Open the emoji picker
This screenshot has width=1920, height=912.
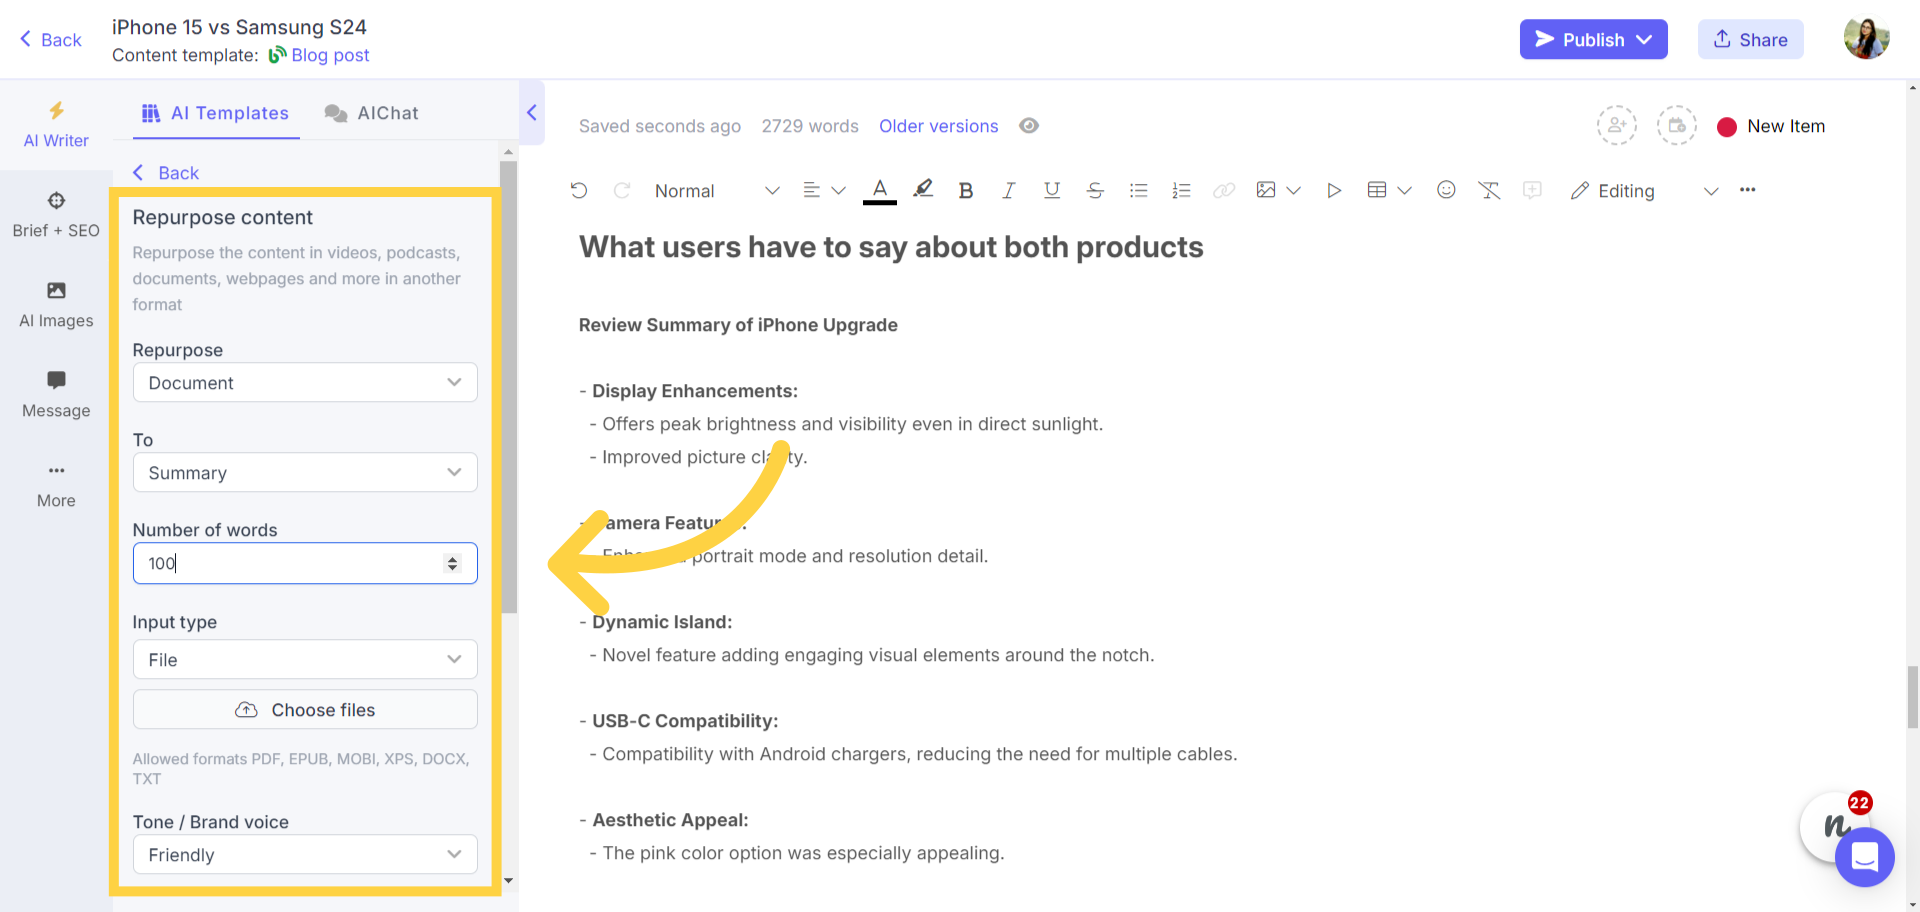pyautogui.click(x=1446, y=190)
